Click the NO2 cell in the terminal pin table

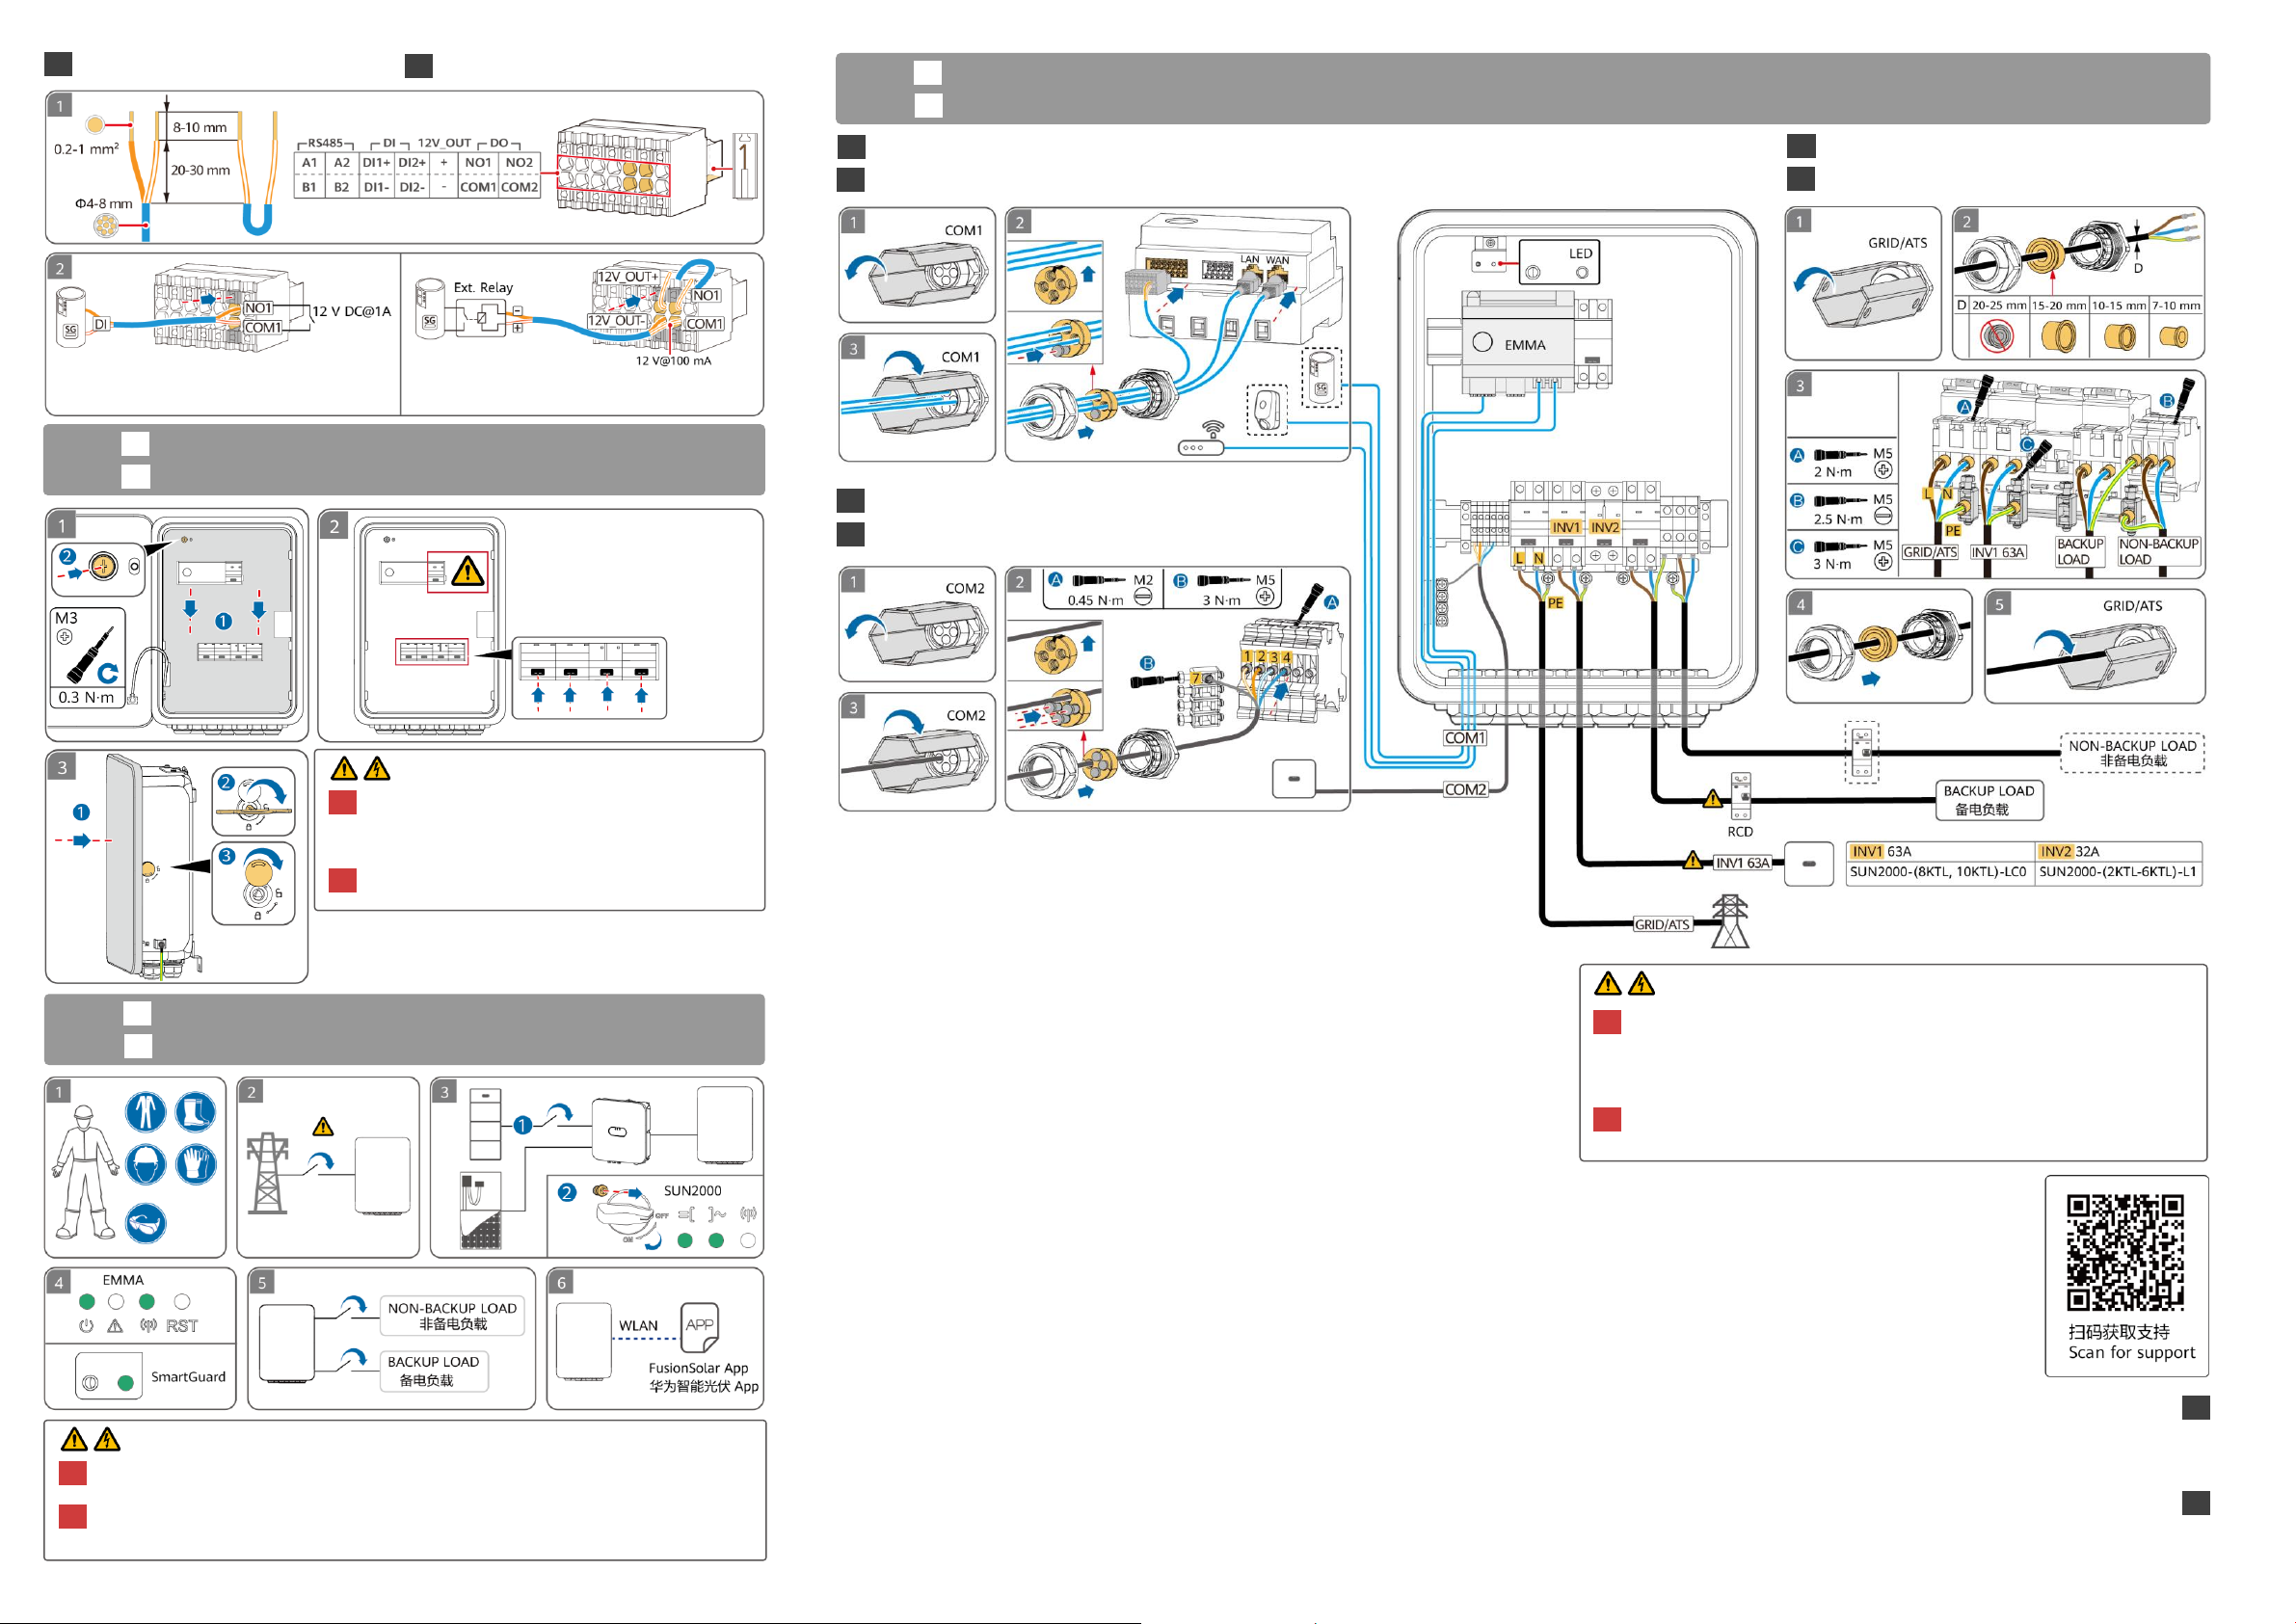(x=519, y=163)
